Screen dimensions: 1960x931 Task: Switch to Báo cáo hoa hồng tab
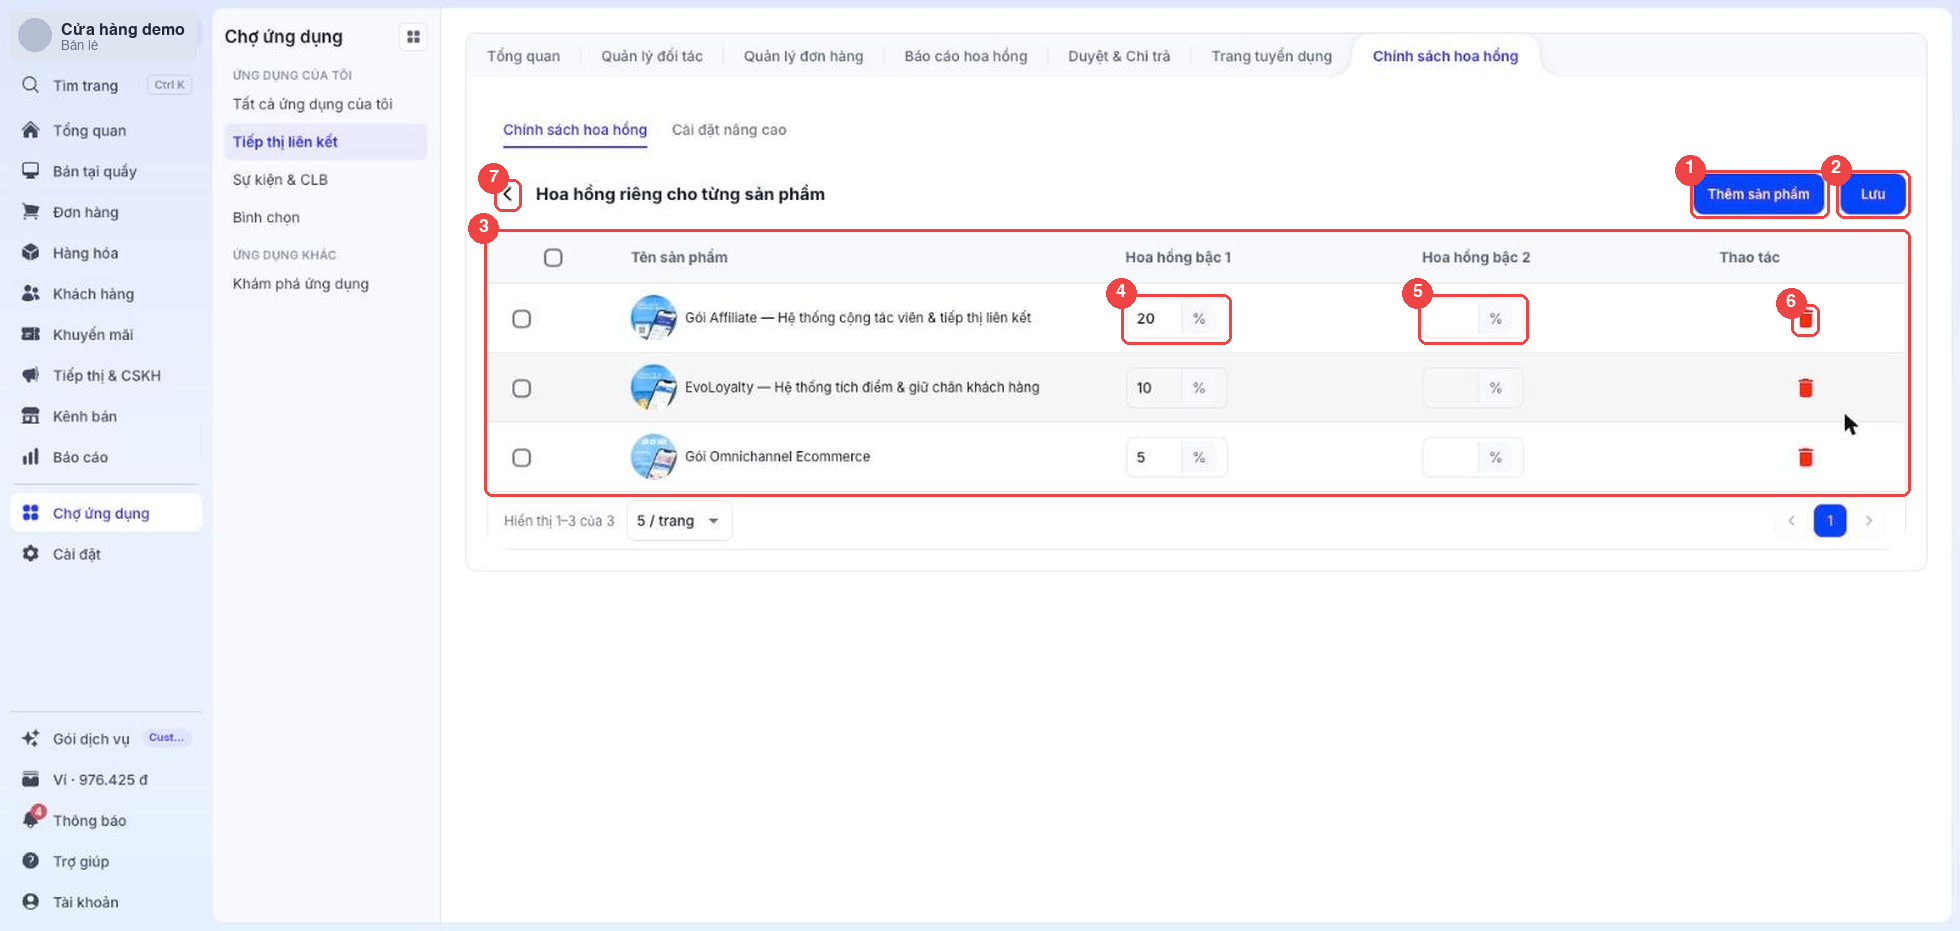coord(966,56)
